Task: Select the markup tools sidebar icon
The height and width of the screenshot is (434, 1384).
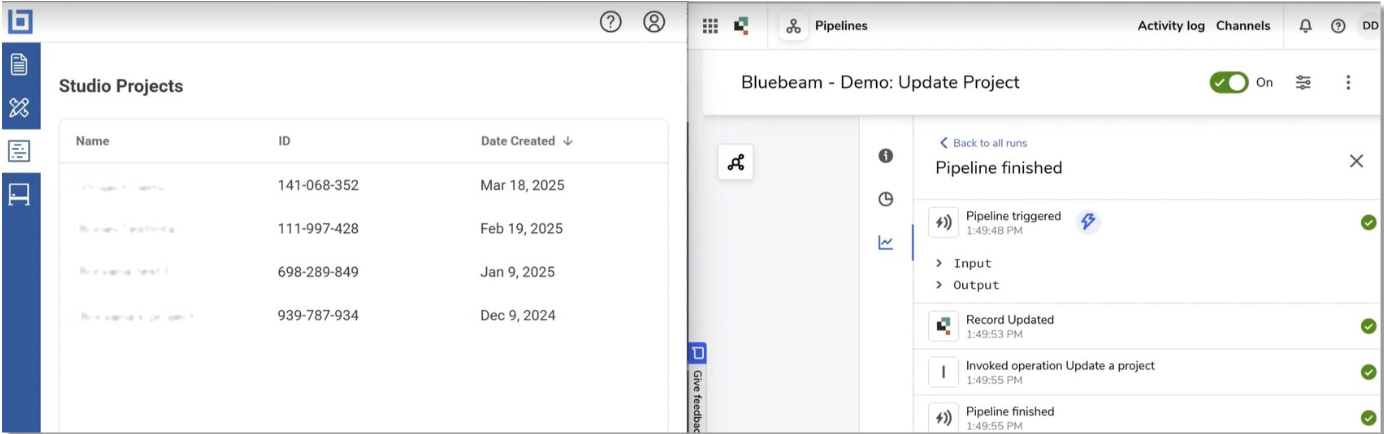Action: point(19,108)
